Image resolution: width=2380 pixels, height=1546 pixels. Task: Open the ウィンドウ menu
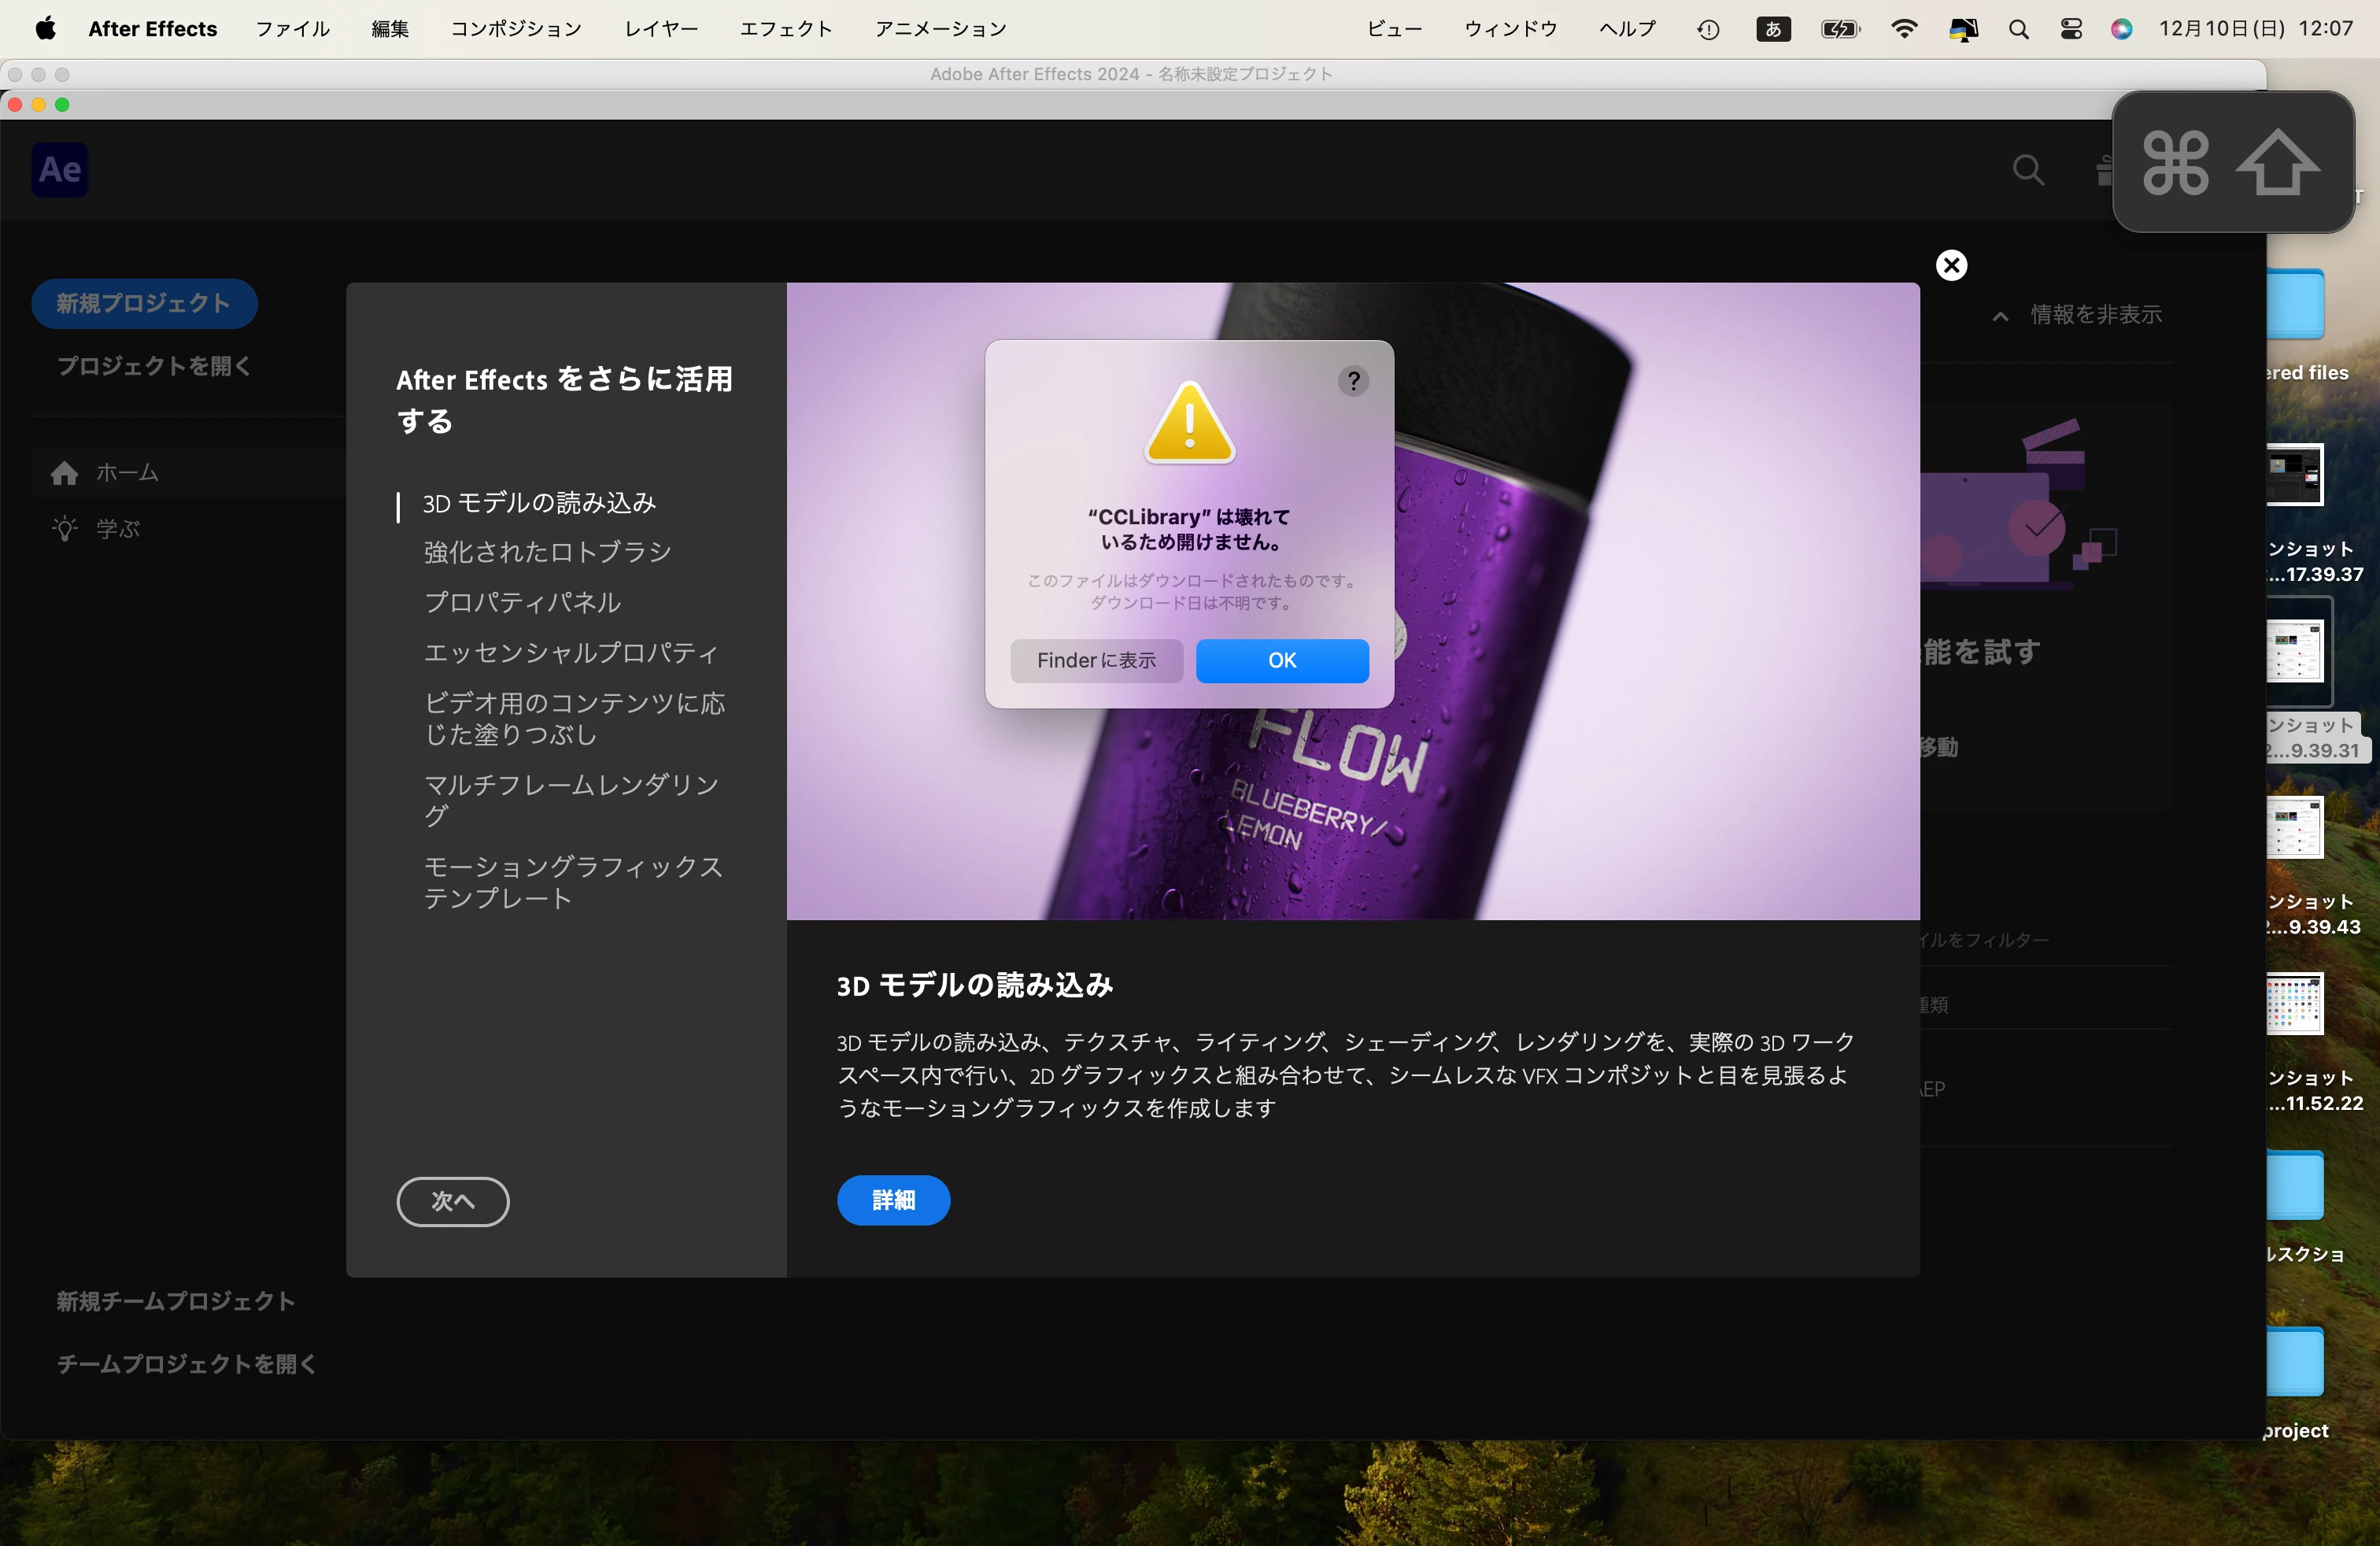(x=1510, y=29)
